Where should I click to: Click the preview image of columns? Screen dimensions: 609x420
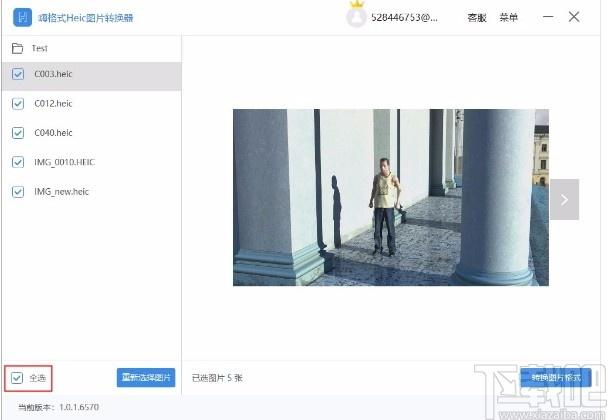pyautogui.click(x=391, y=197)
